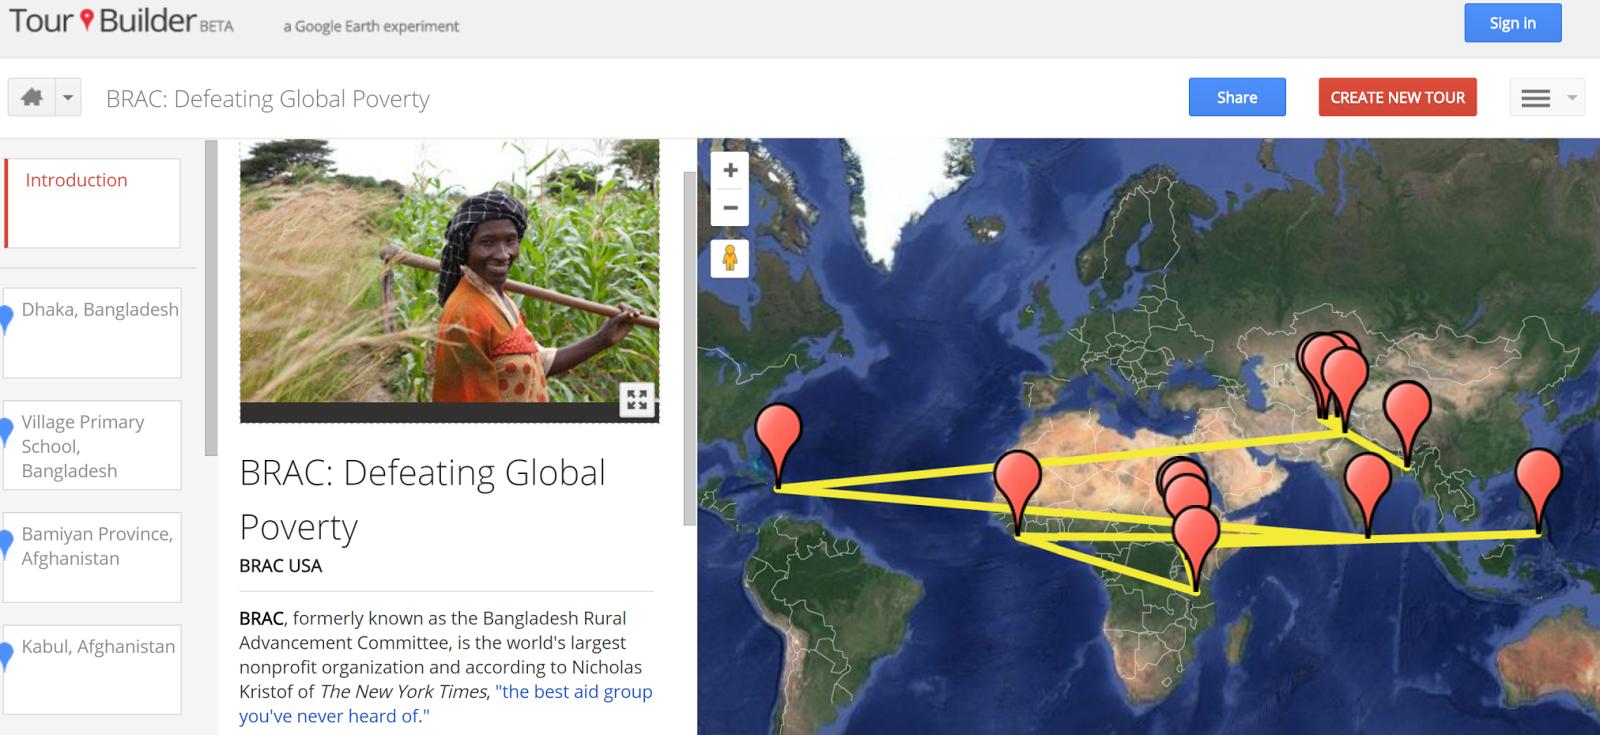Click the tour list sidebar scrollbar

coord(211,298)
